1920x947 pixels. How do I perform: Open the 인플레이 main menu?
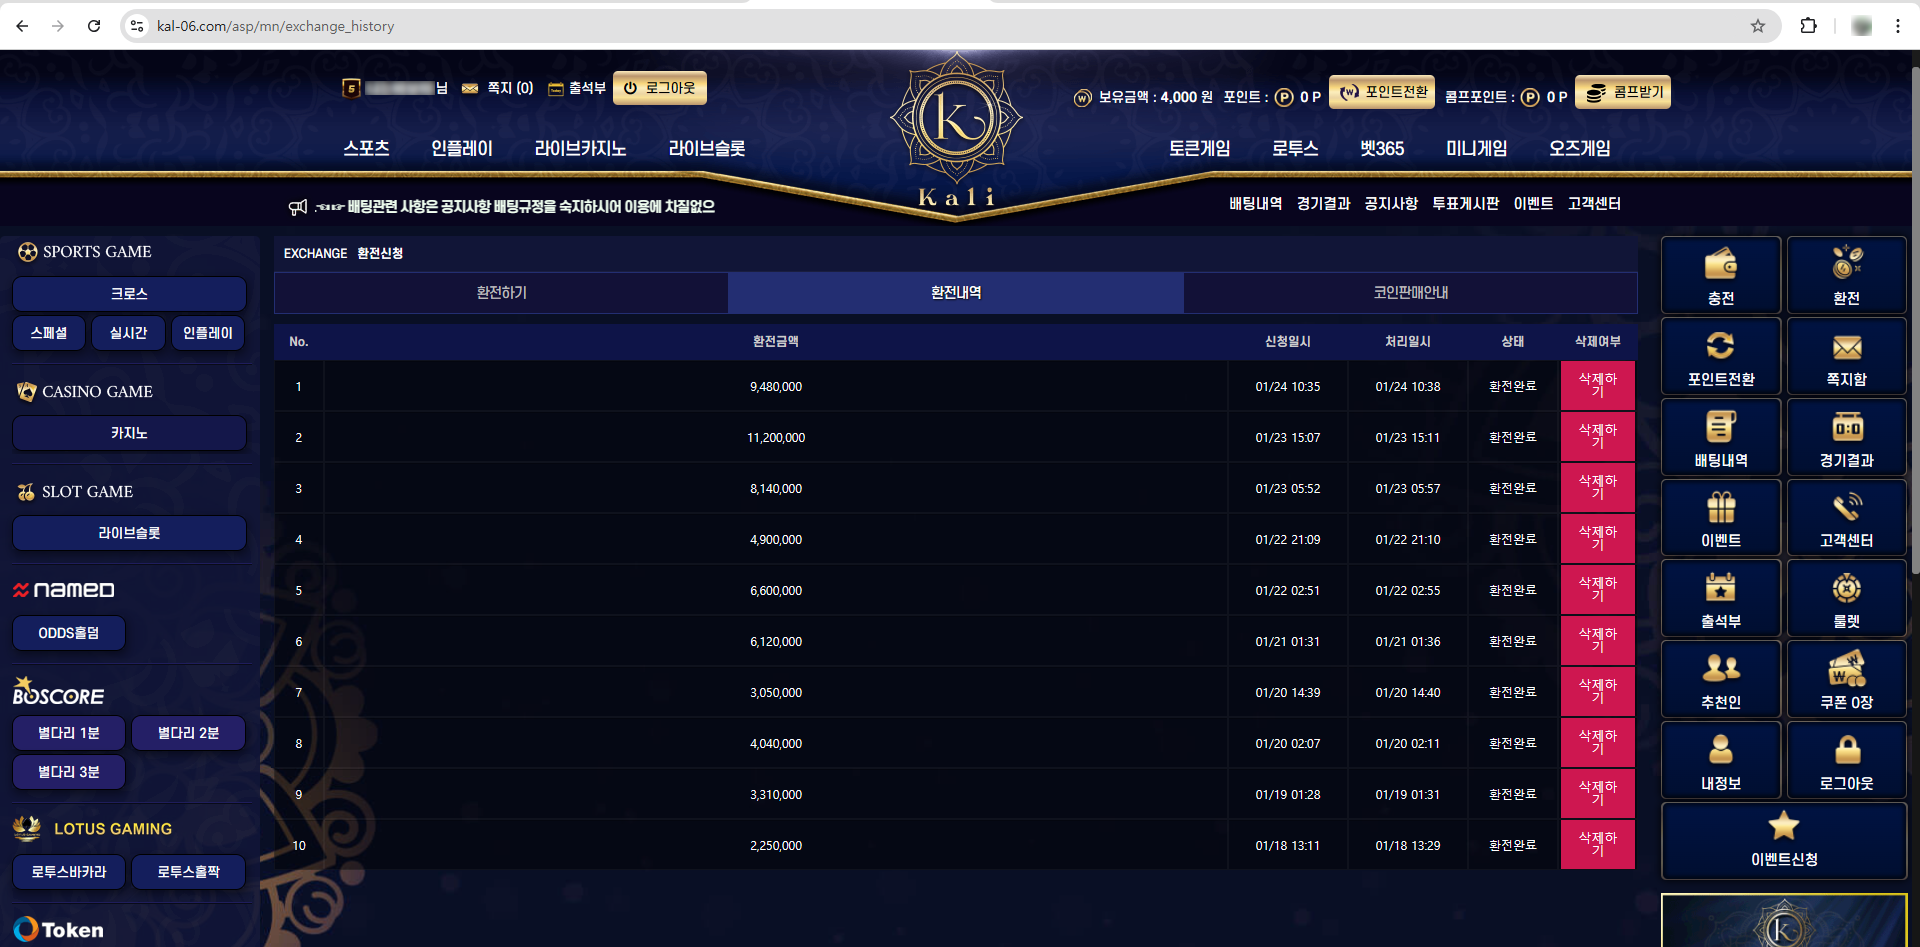(462, 148)
